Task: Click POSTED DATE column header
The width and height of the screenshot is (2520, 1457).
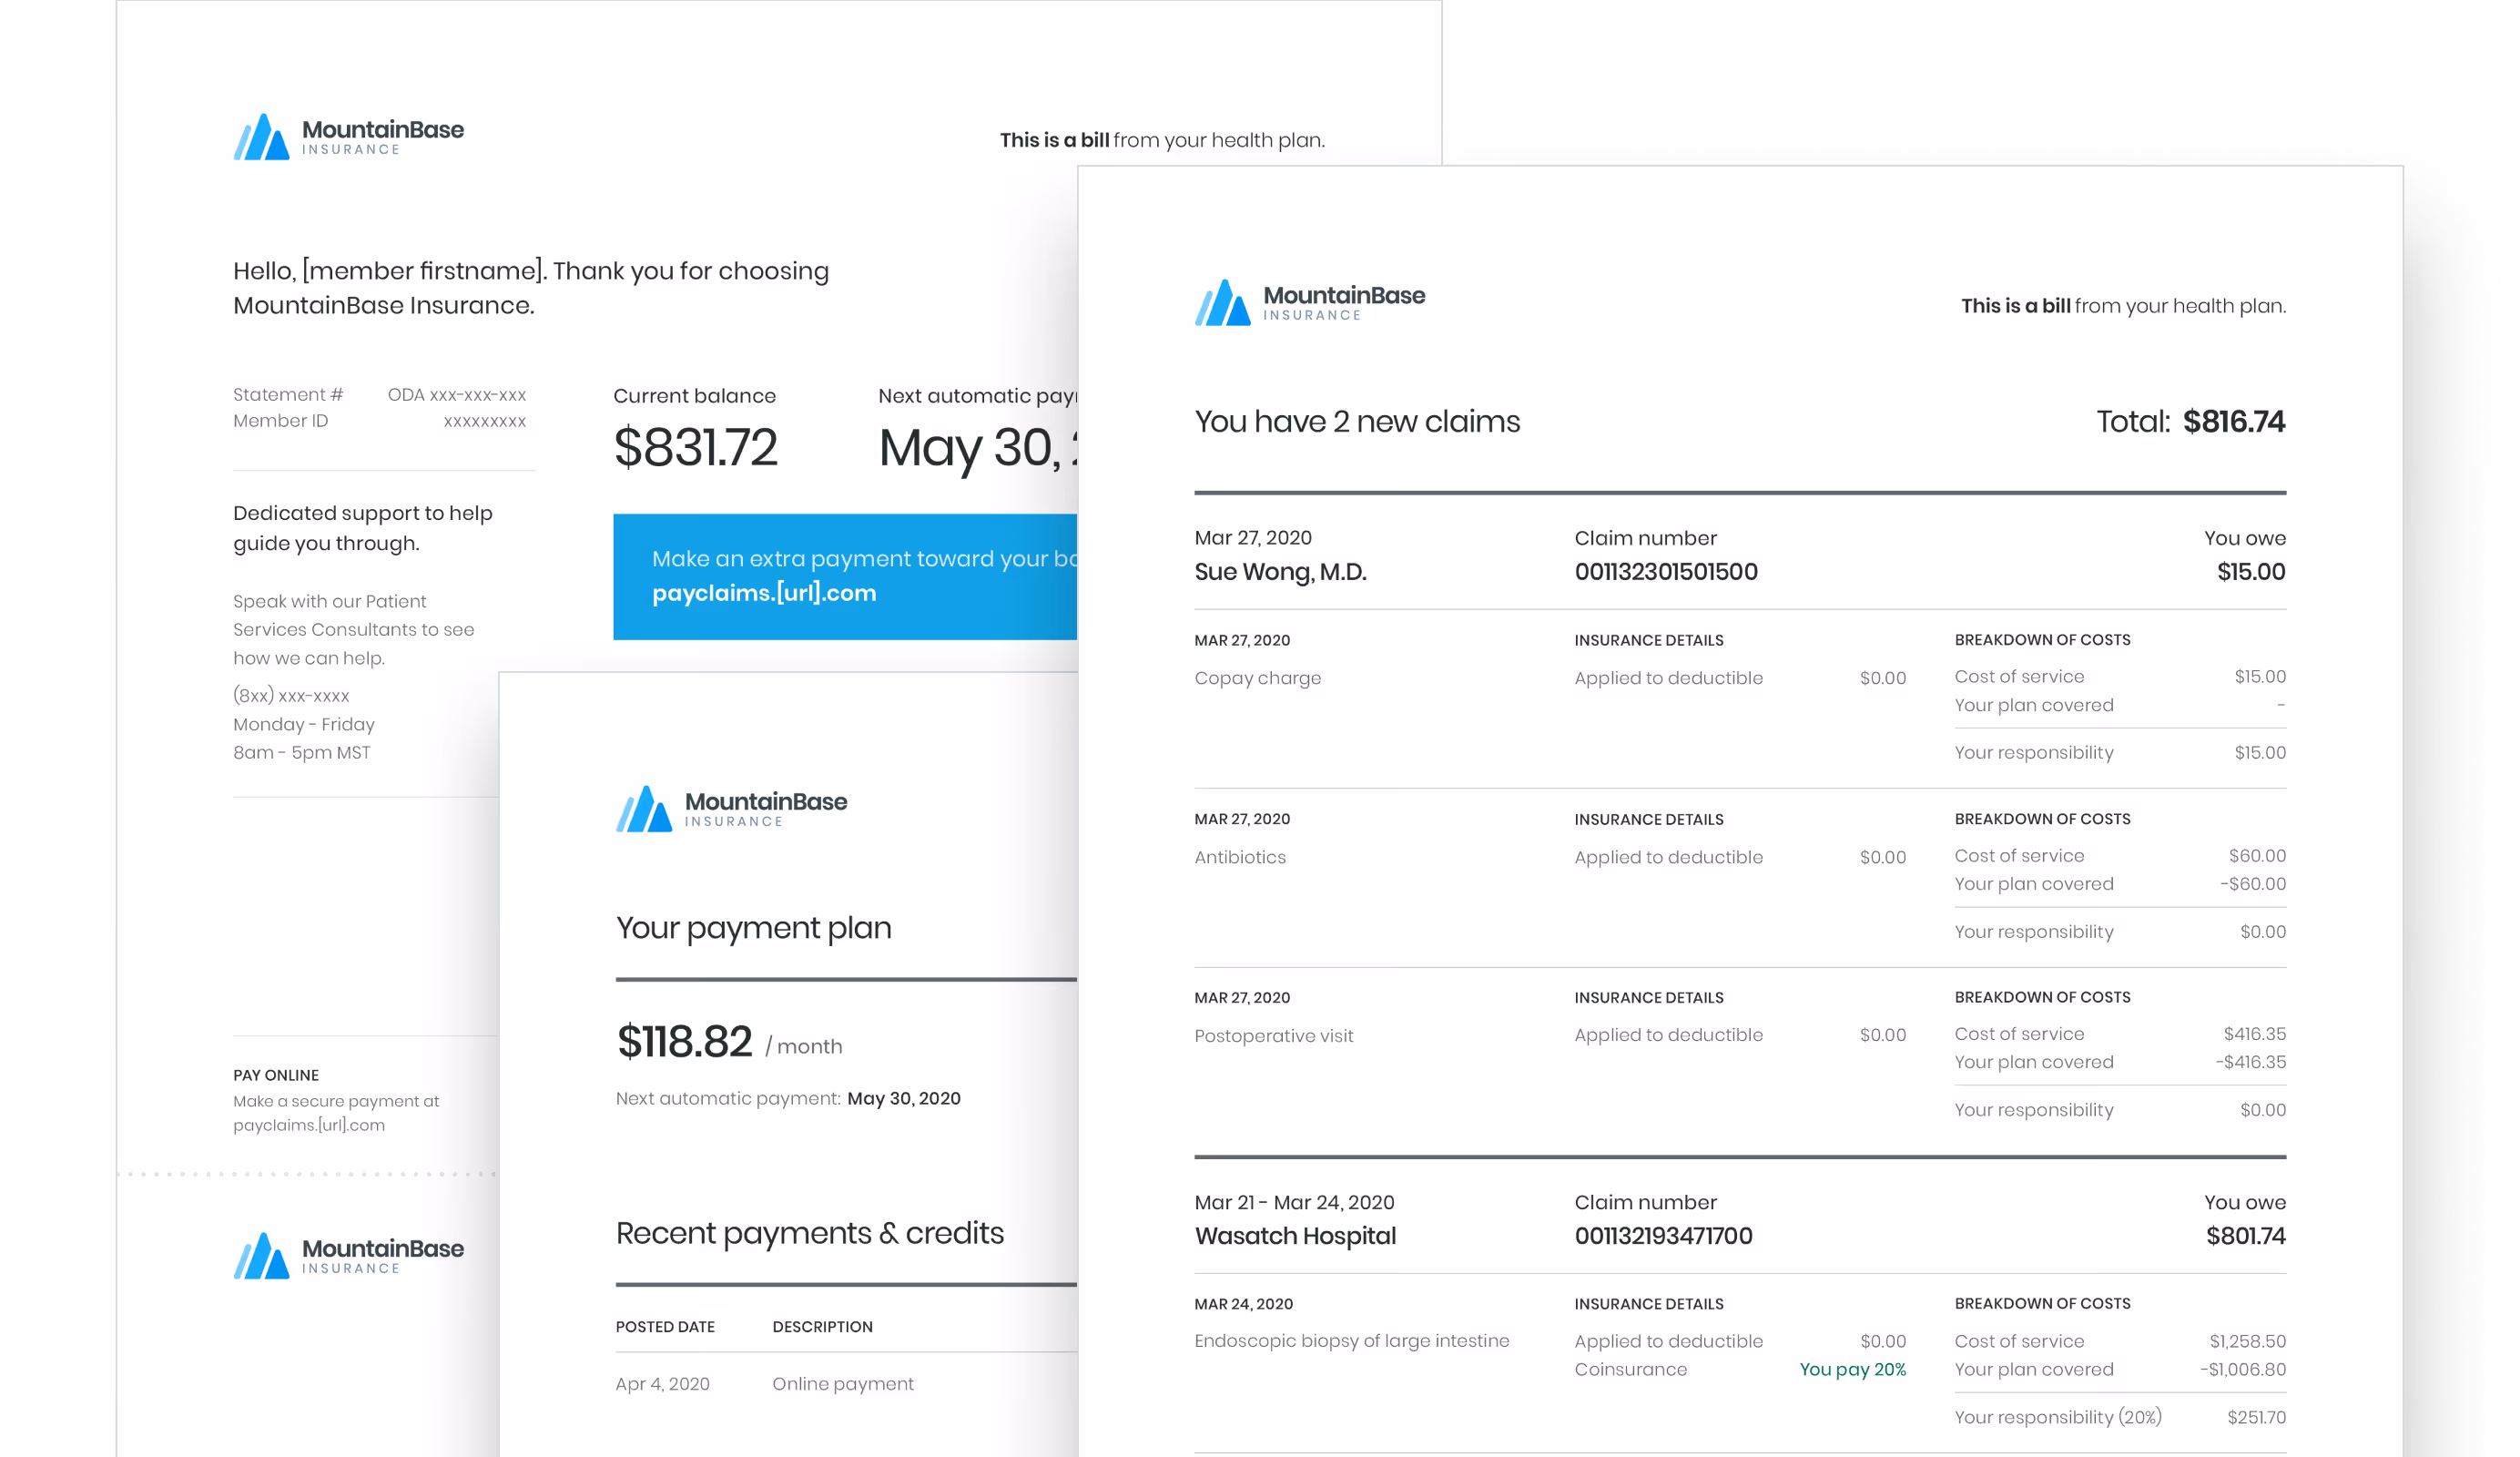Action: coord(665,1327)
